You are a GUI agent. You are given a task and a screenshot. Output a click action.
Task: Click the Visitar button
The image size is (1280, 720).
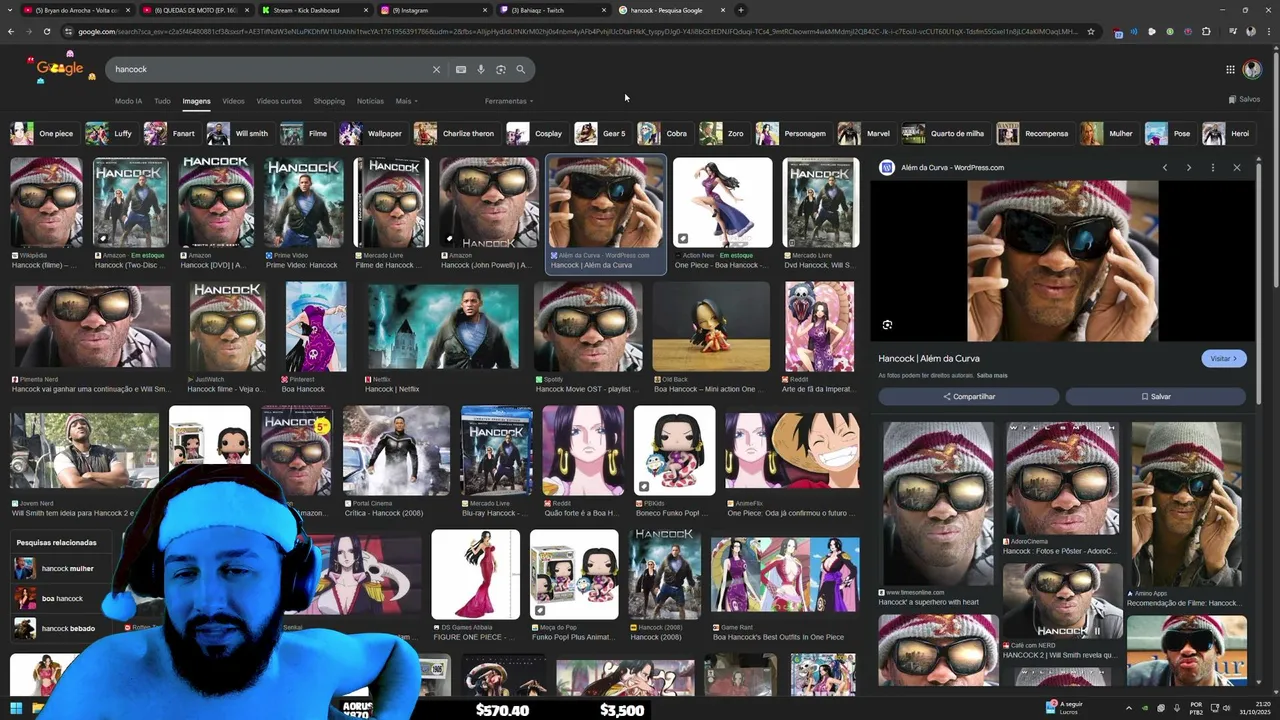[1224, 359]
